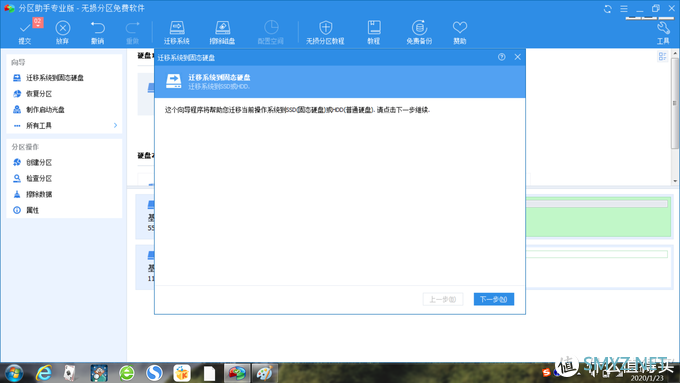Click the 放弃 (discard) icon

(x=62, y=28)
